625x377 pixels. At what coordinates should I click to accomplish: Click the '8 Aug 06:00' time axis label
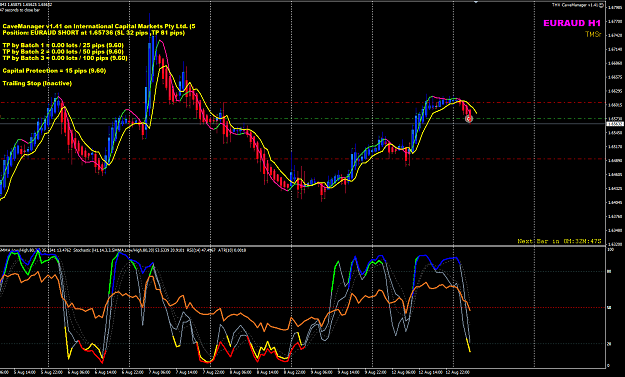pyautogui.click(x=242, y=373)
